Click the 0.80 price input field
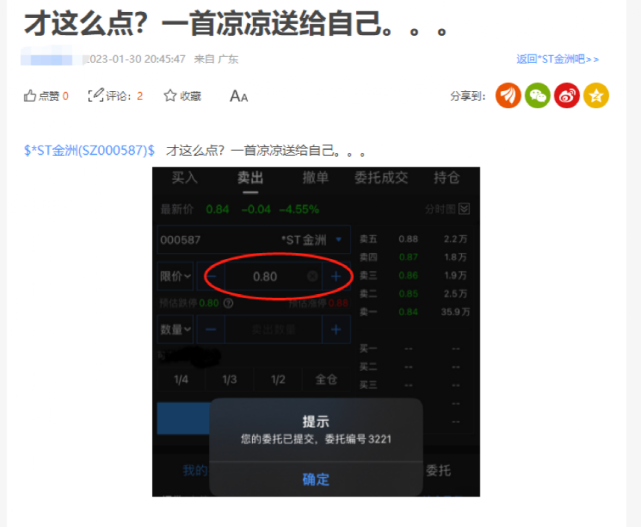Screen dimensions: 641x527 click(265, 276)
